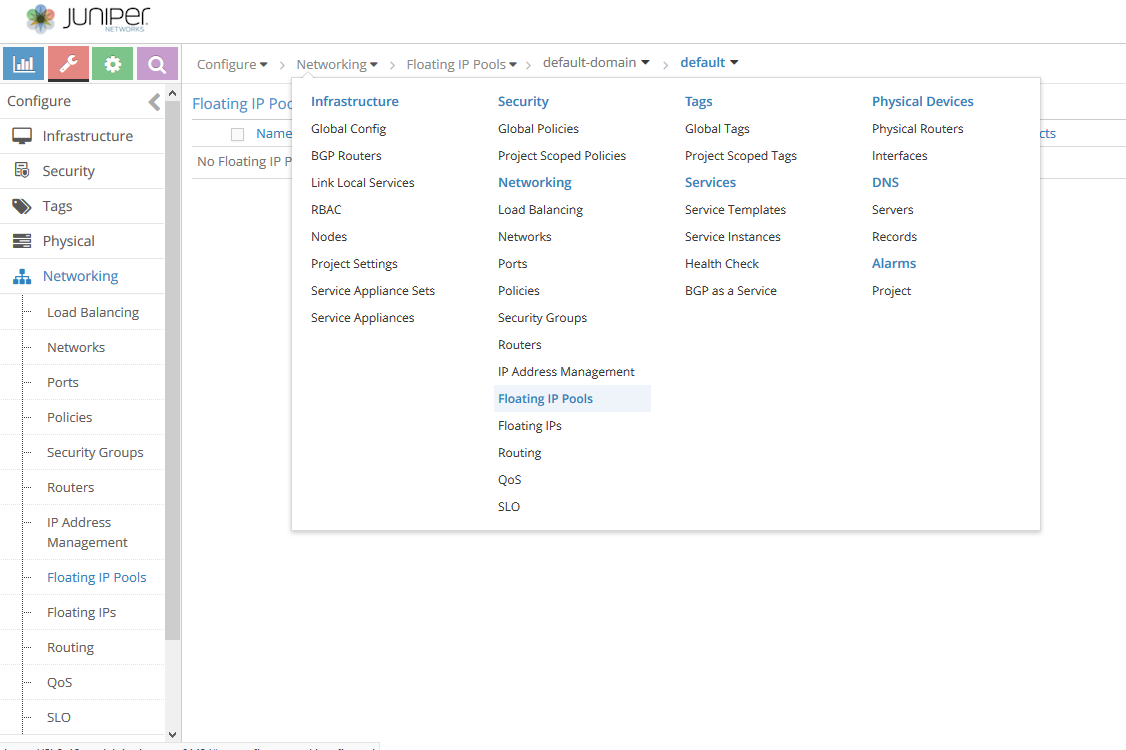
Task: Open the Query search icon tab
Action: click(157, 64)
